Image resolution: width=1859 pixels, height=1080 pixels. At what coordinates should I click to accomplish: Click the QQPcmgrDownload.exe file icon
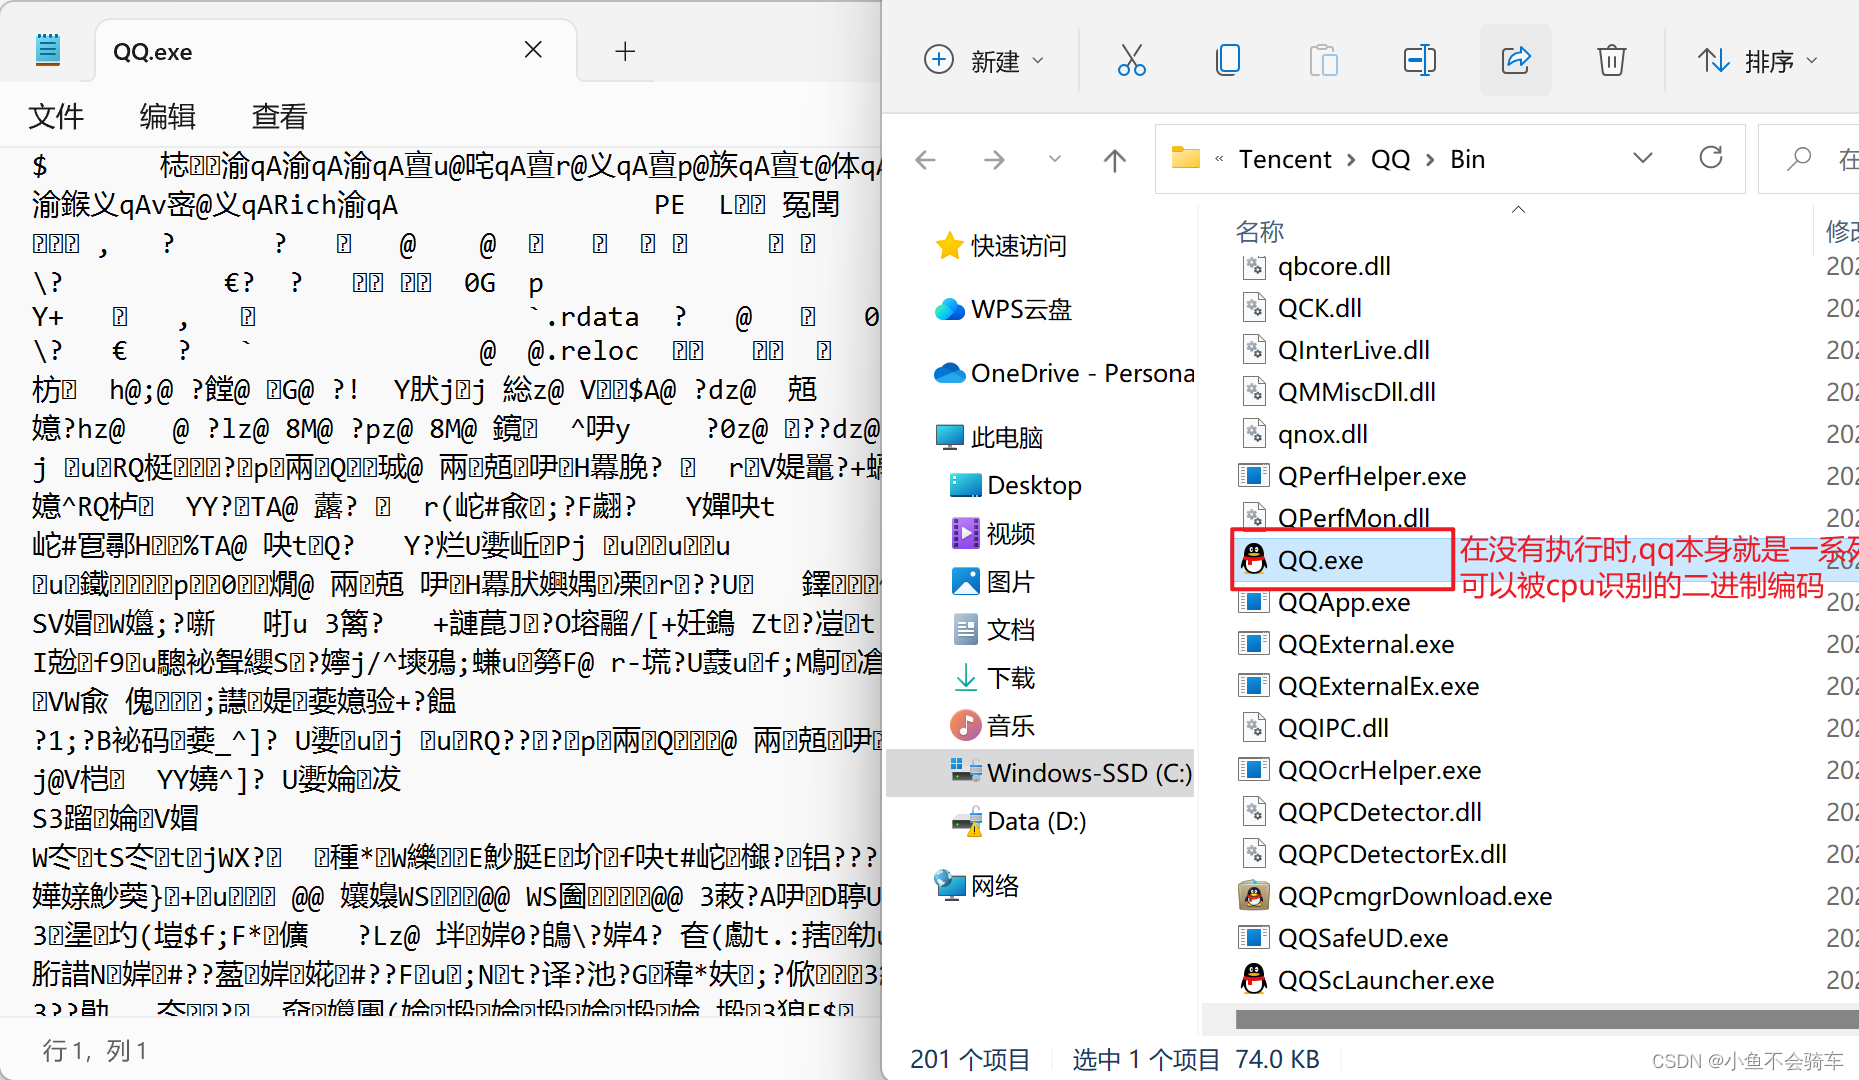[x=1254, y=896]
